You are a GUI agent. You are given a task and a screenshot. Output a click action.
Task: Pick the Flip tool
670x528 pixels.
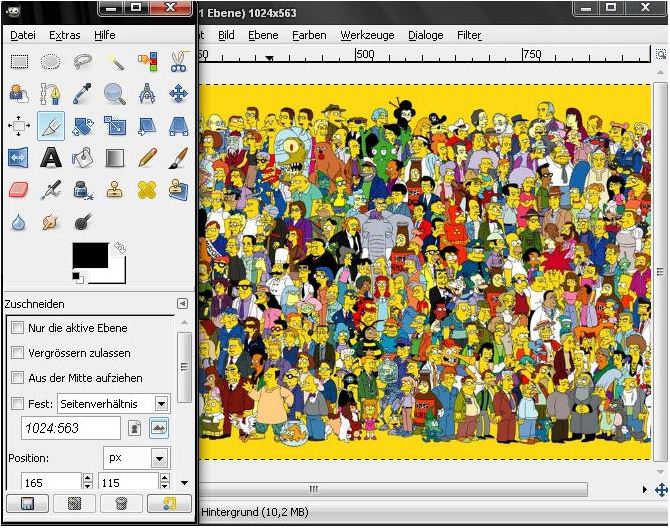coord(18,158)
